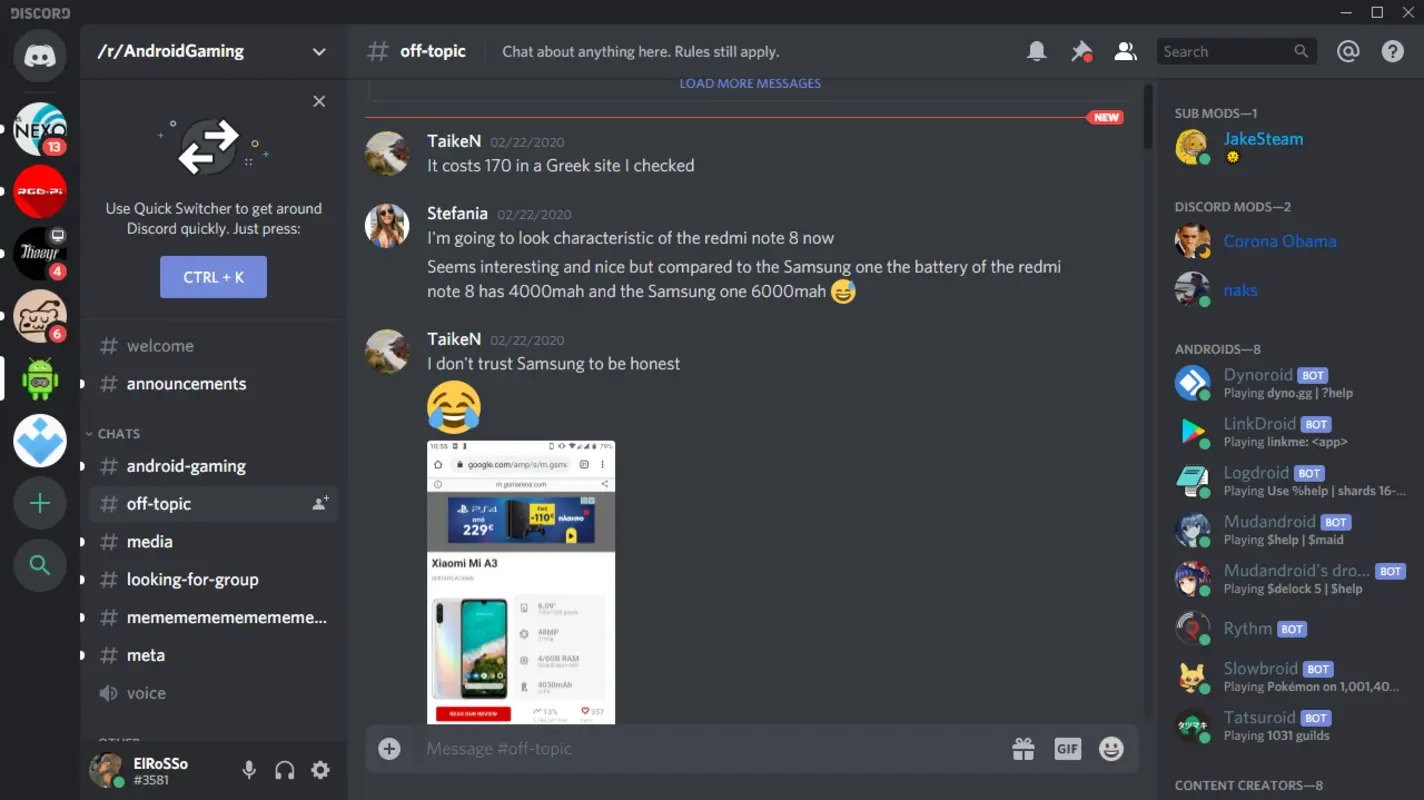Screen dimensions: 1424x800
Task: Open the GIF picker
Action: tap(1067, 748)
